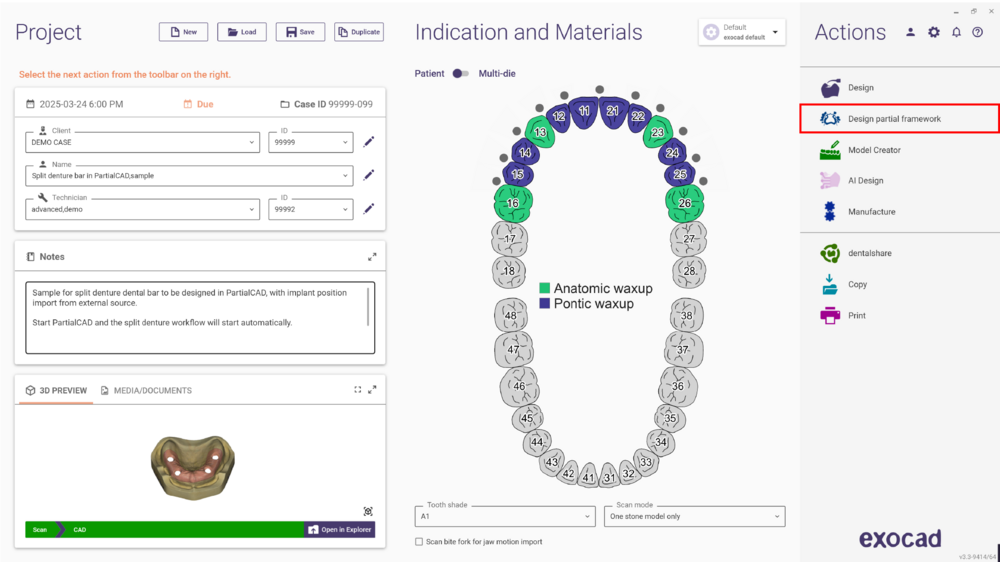Launch Design partial framework
The image size is (1000, 562).
(x=899, y=119)
